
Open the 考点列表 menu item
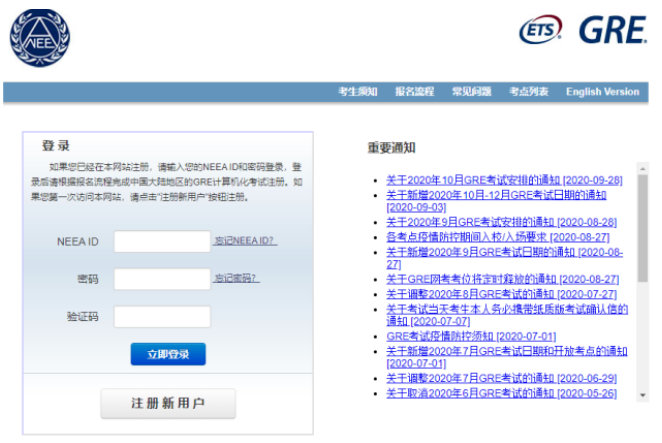tap(529, 92)
